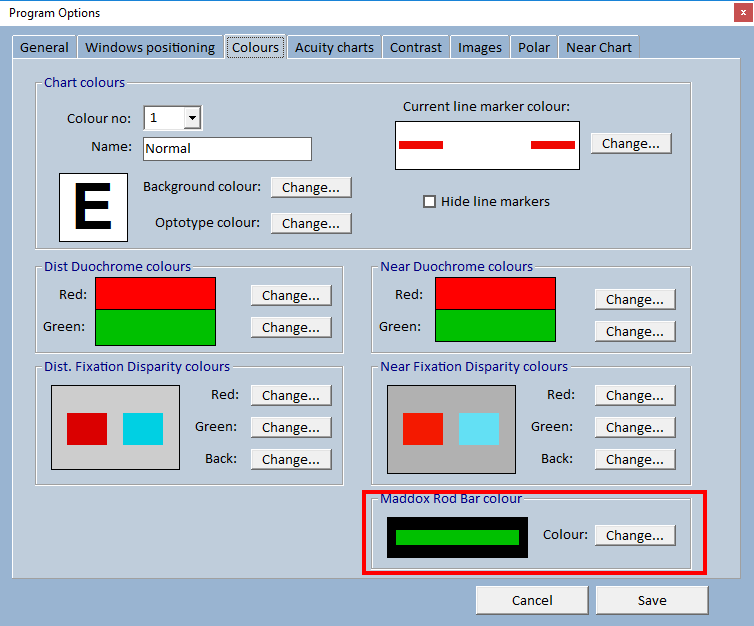Image resolution: width=754 pixels, height=626 pixels.
Task: Switch to Windows positioning tab
Action: click(x=150, y=47)
